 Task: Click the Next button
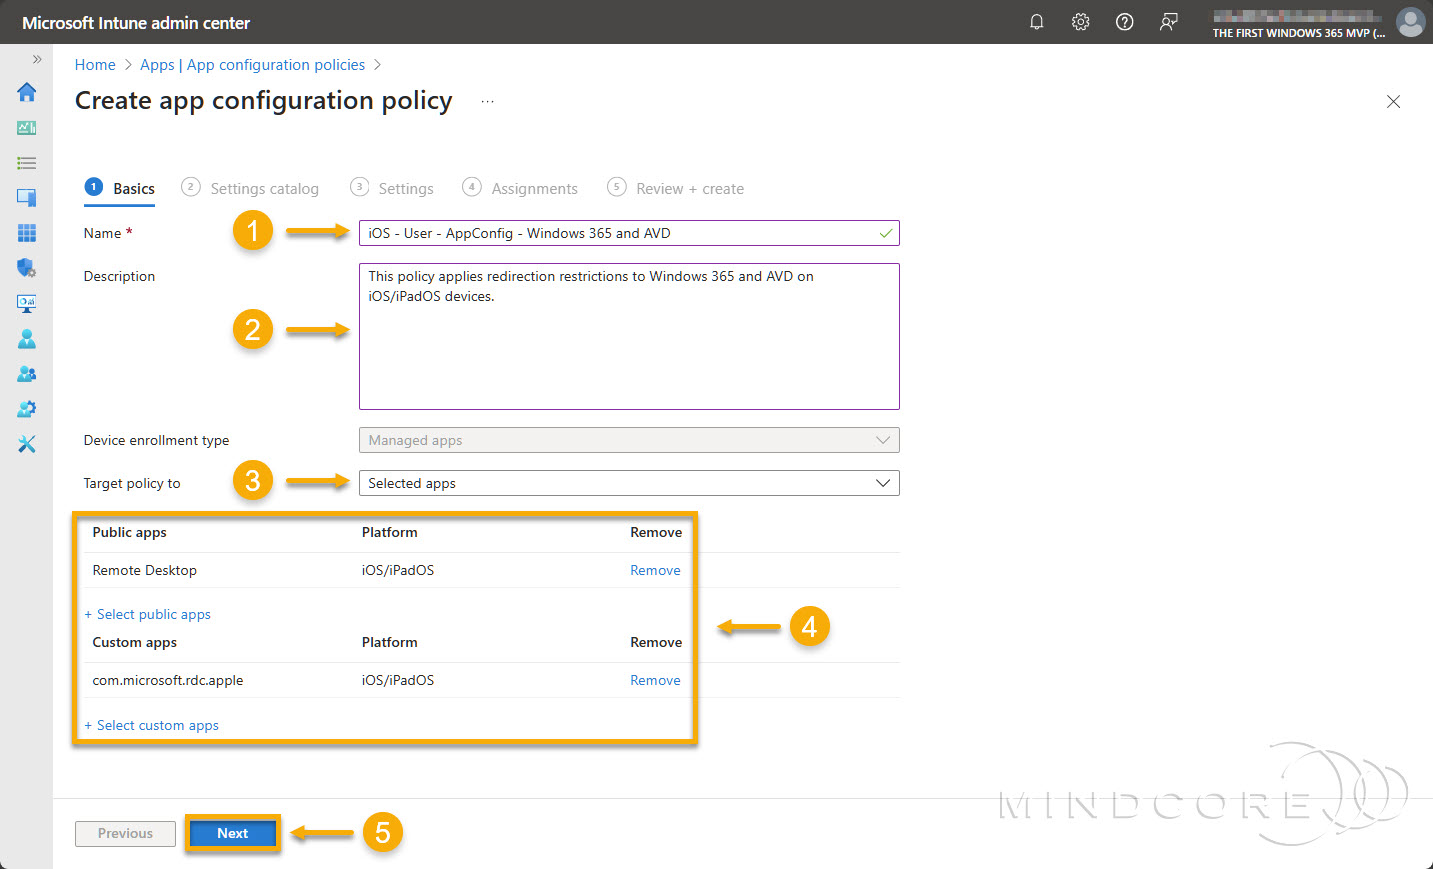(x=233, y=833)
